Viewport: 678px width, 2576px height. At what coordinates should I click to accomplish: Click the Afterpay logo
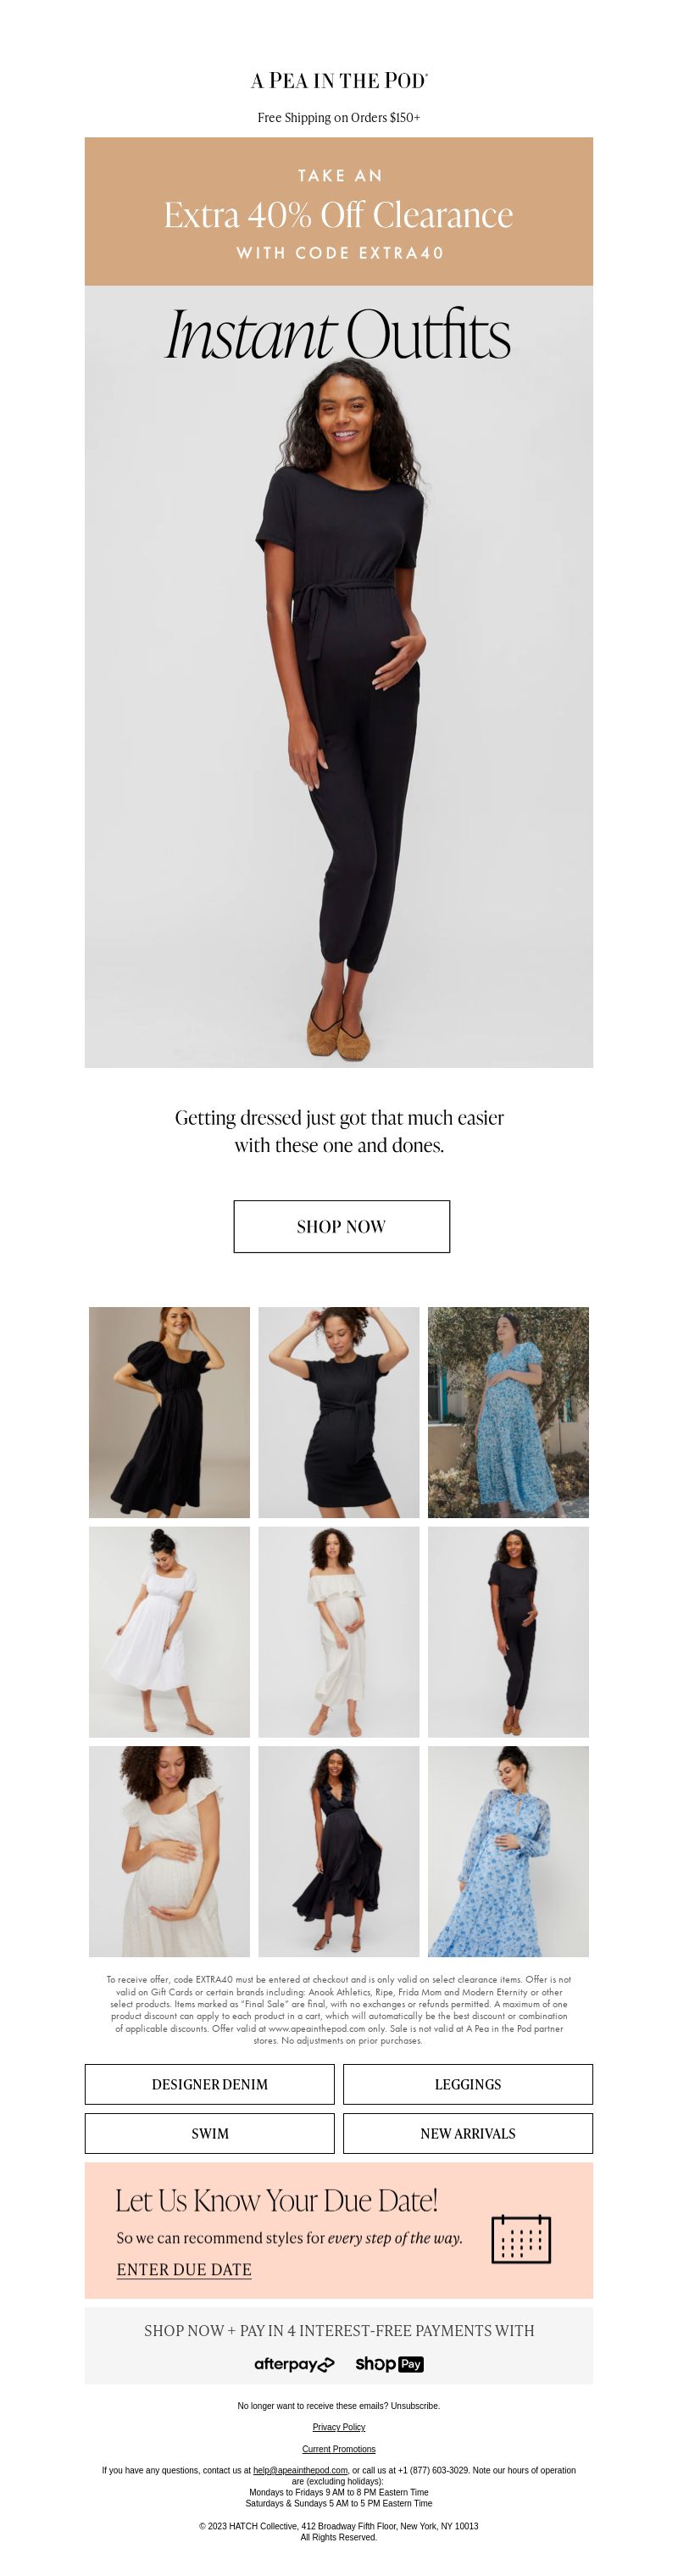click(x=294, y=2364)
